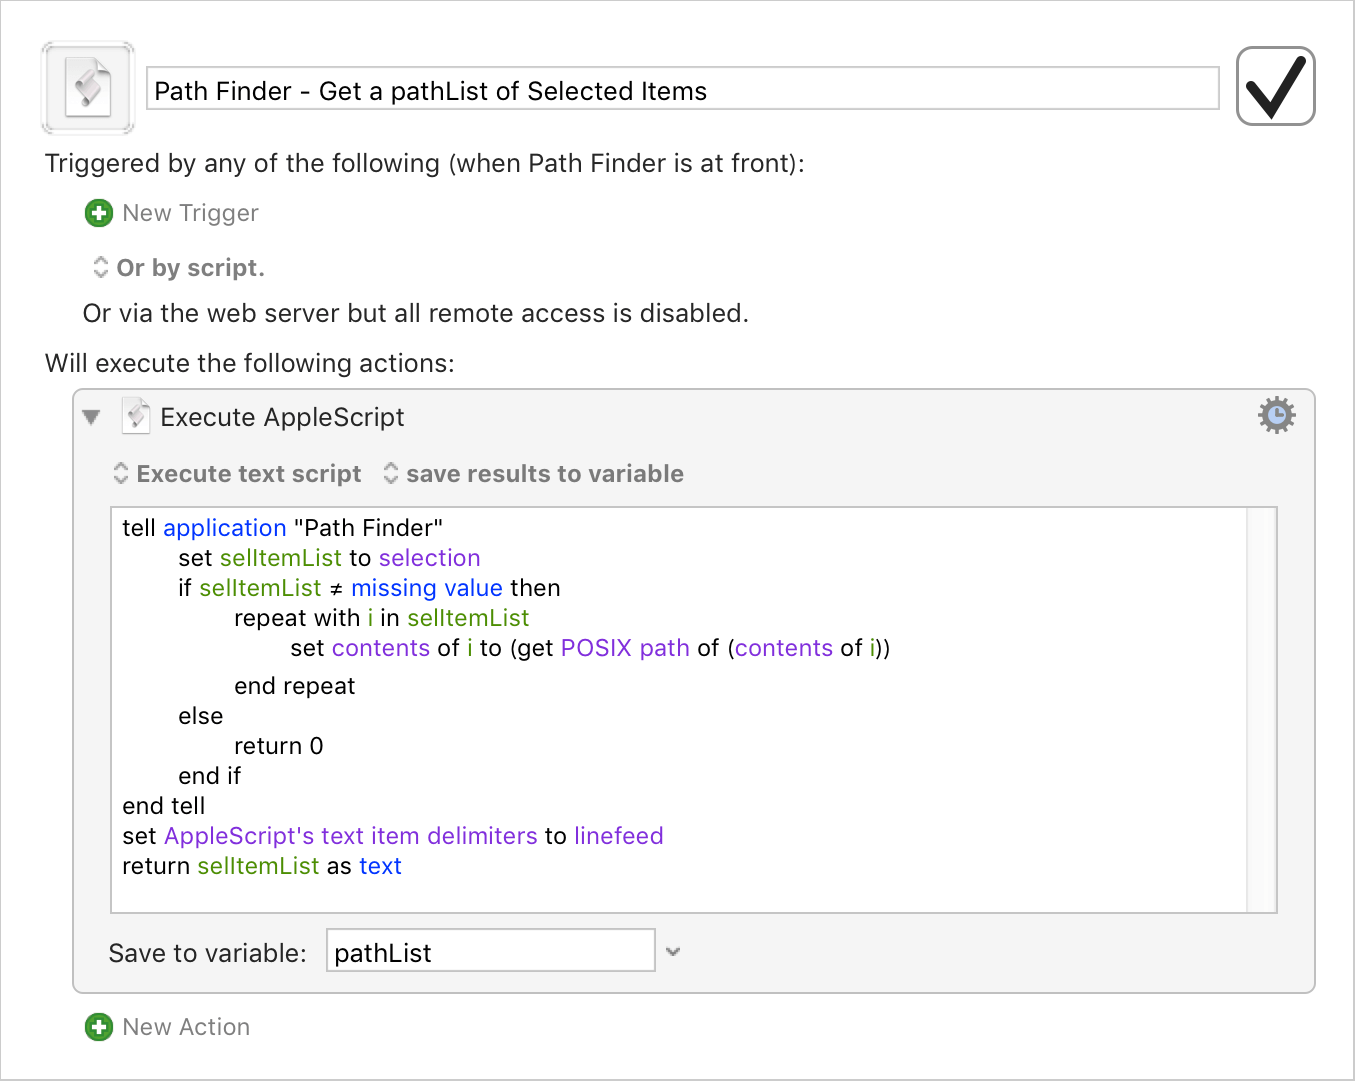1355x1081 pixels.
Task: Toggle the macro enabled checkmark
Action: click(1275, 86)
